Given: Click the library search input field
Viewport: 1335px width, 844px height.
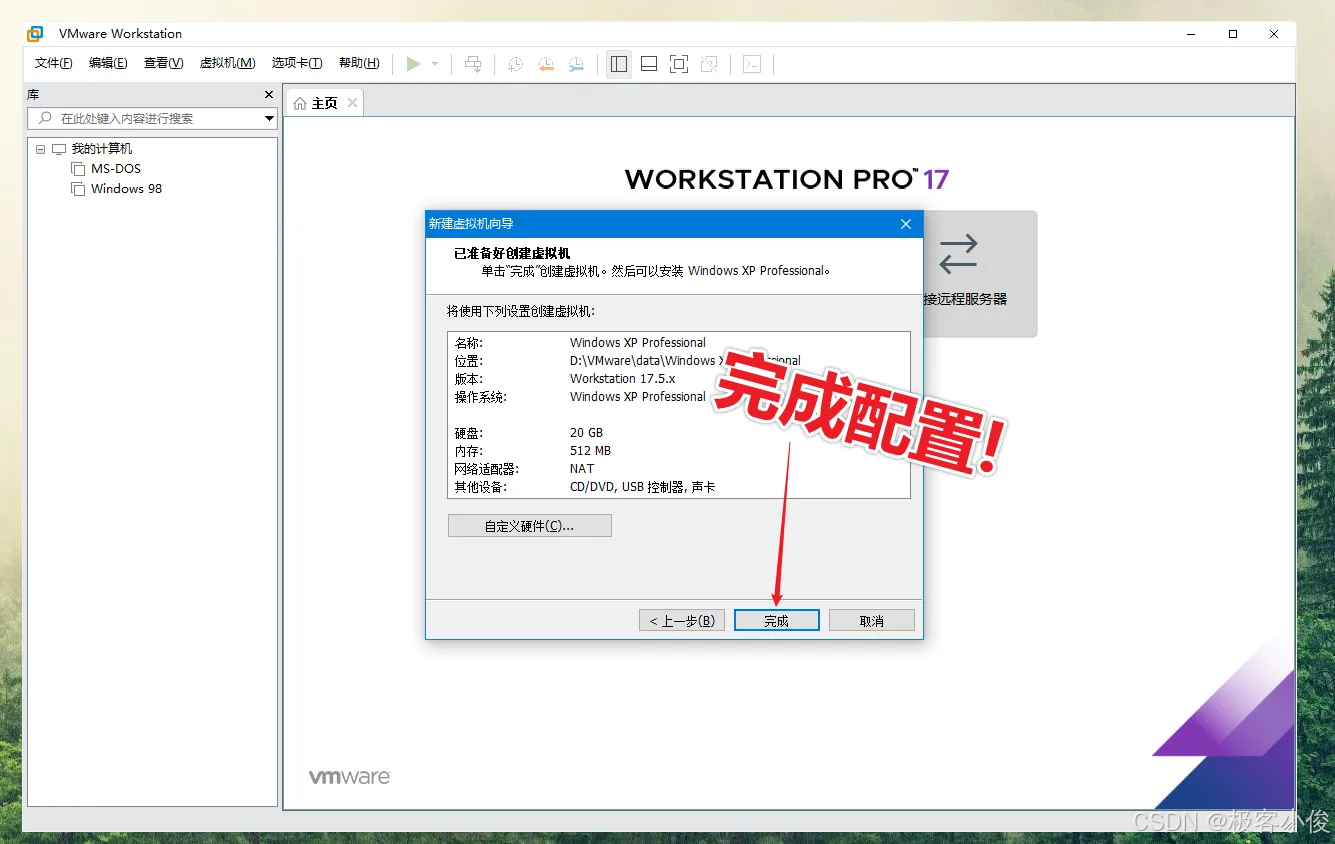Looking at the screenshot, I should (152, 118).
